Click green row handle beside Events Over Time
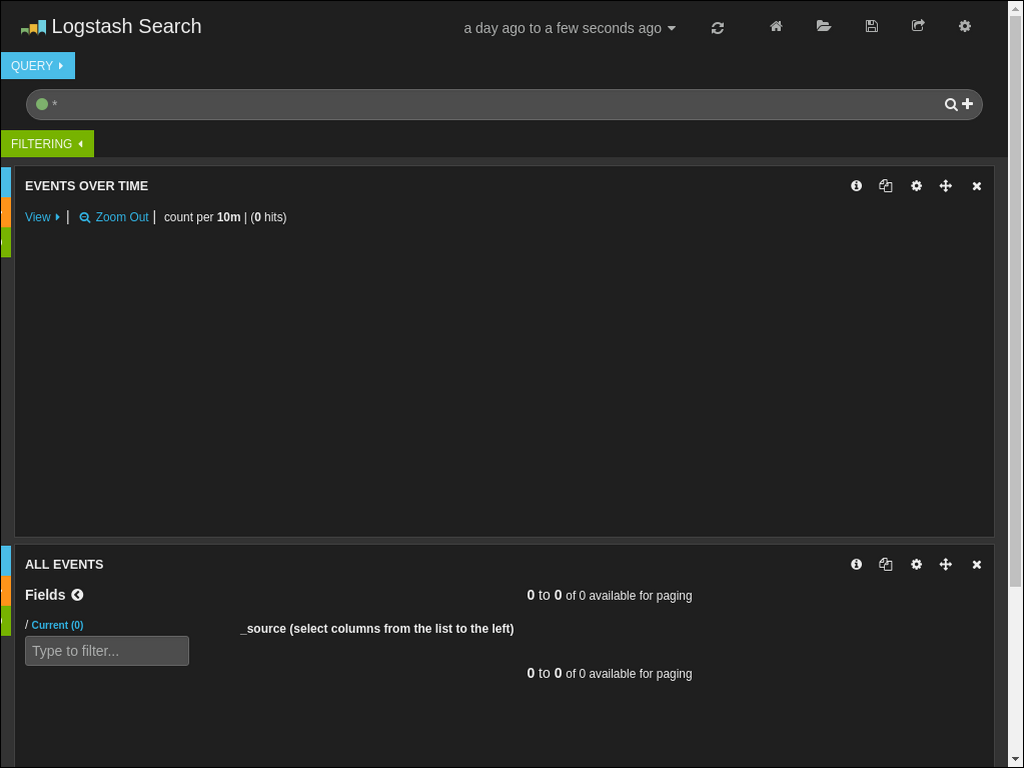Image resolution: width=1024 pixels, height=768 pixels. tap(6, 242)
